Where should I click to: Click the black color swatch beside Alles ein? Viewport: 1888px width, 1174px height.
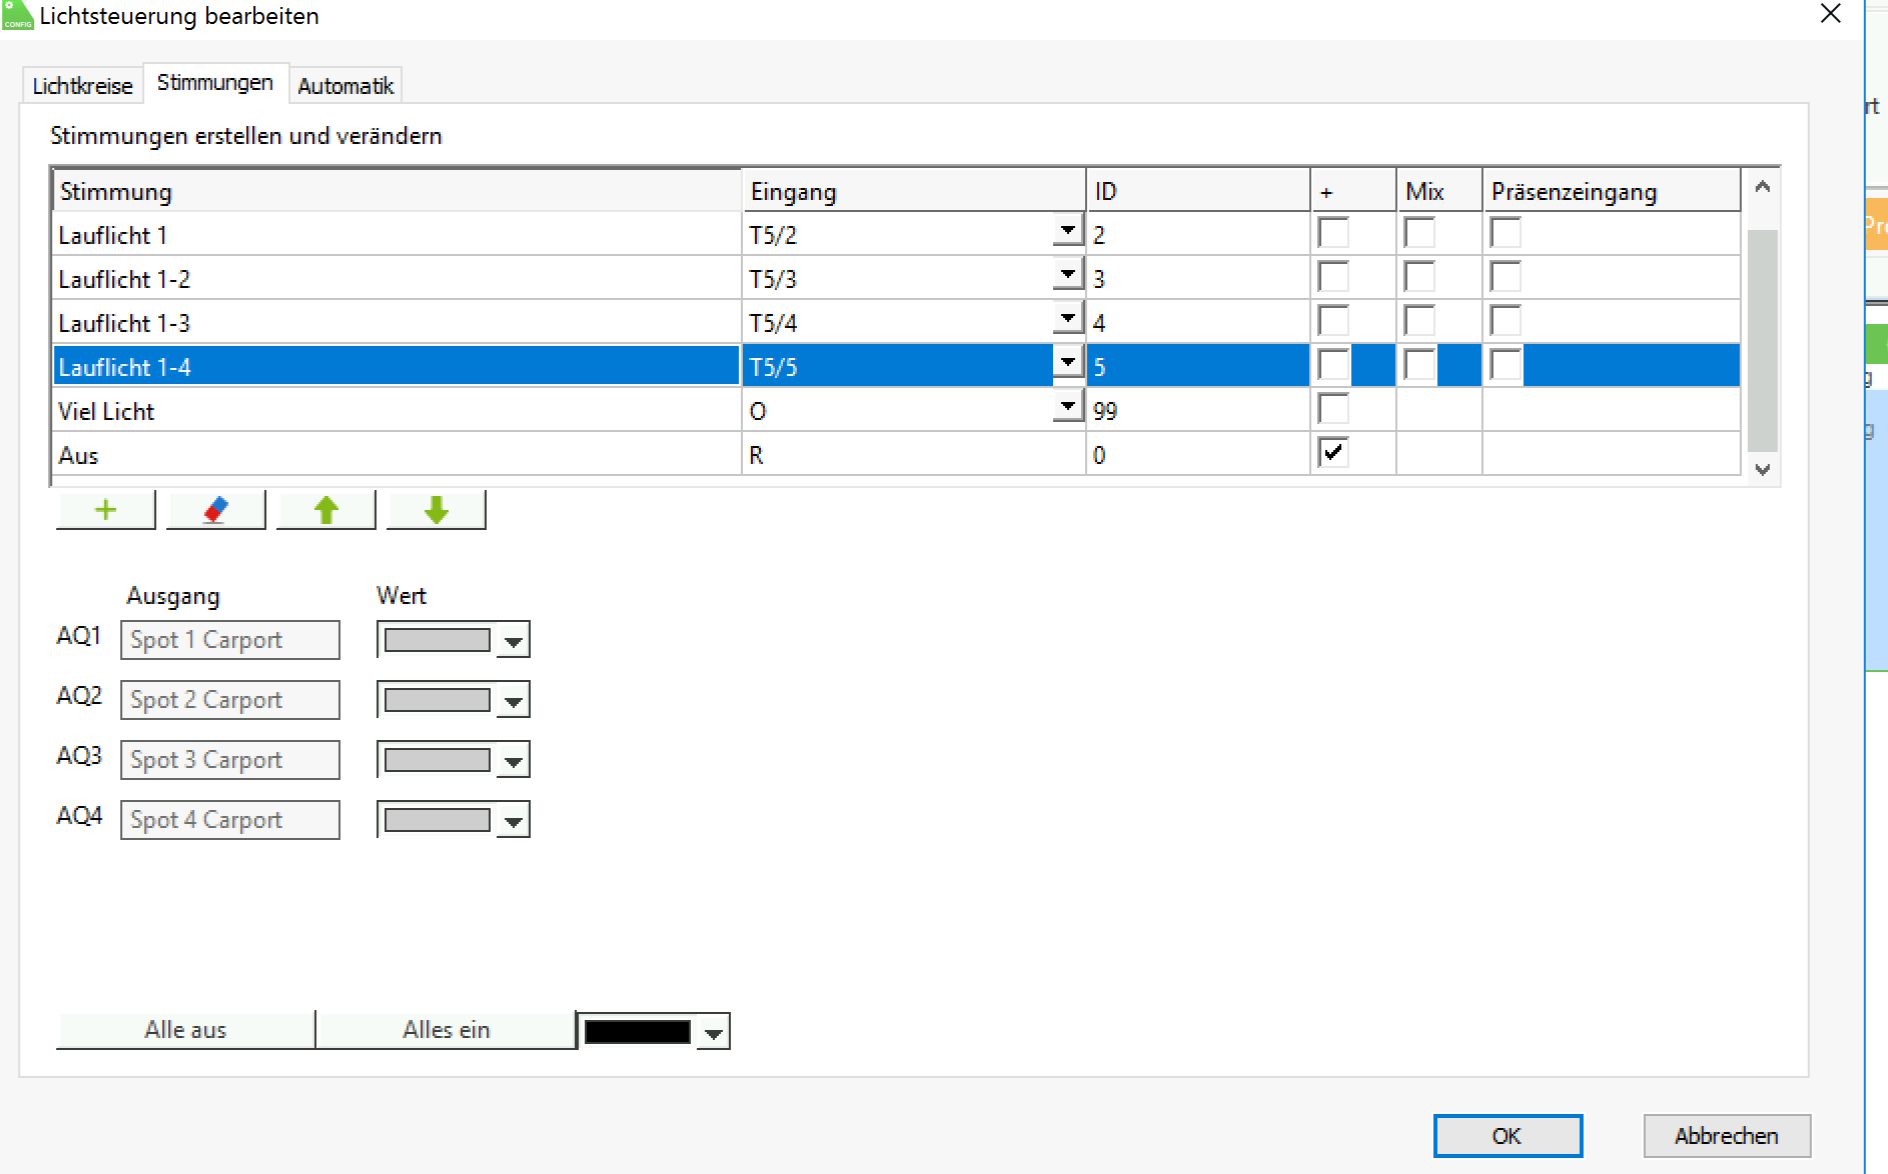[x=637, y=1032]
